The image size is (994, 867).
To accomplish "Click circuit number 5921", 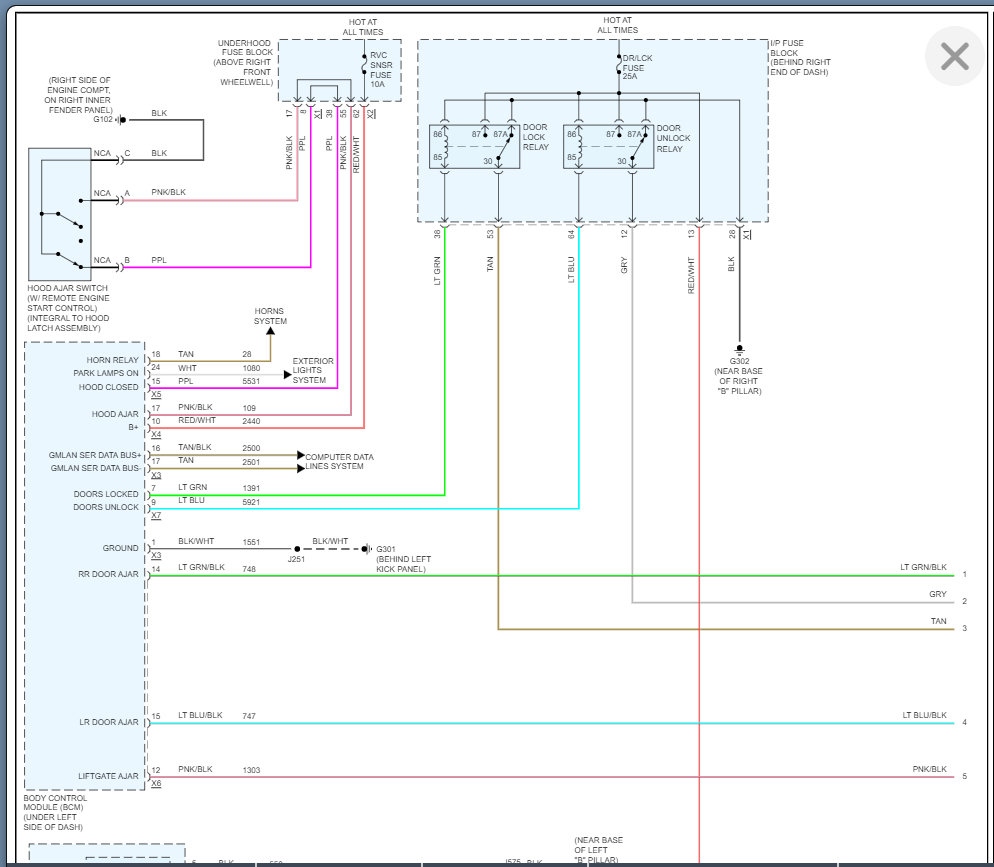I will [251, 502].
